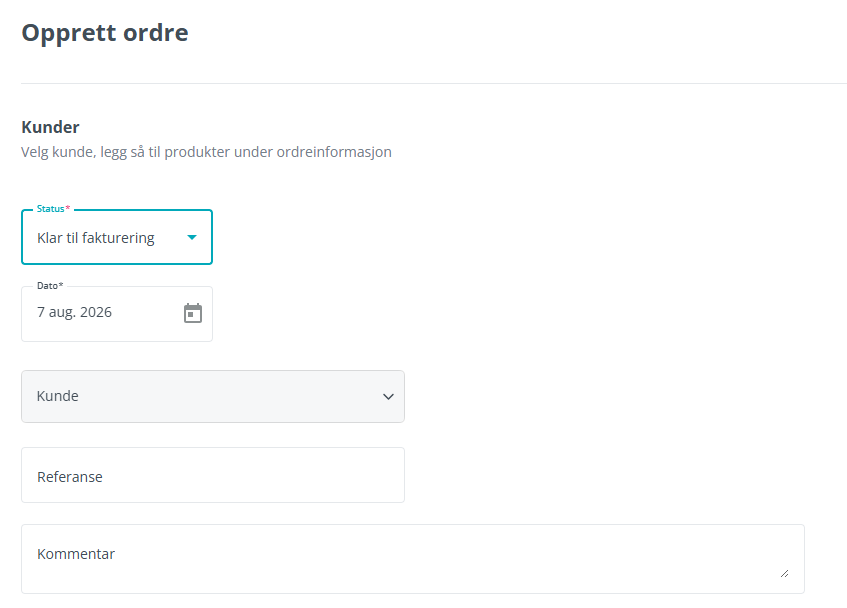Focus the Kommentar text area
Viewport: 847px width, 608px height.
pos(413,559)
